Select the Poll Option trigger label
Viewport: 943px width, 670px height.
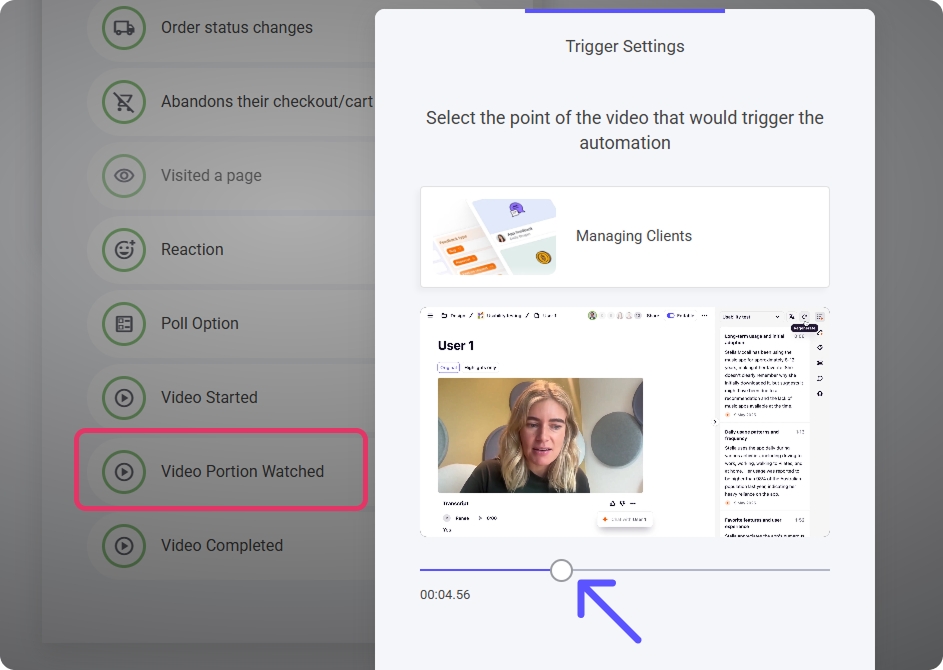click(200, 324)
